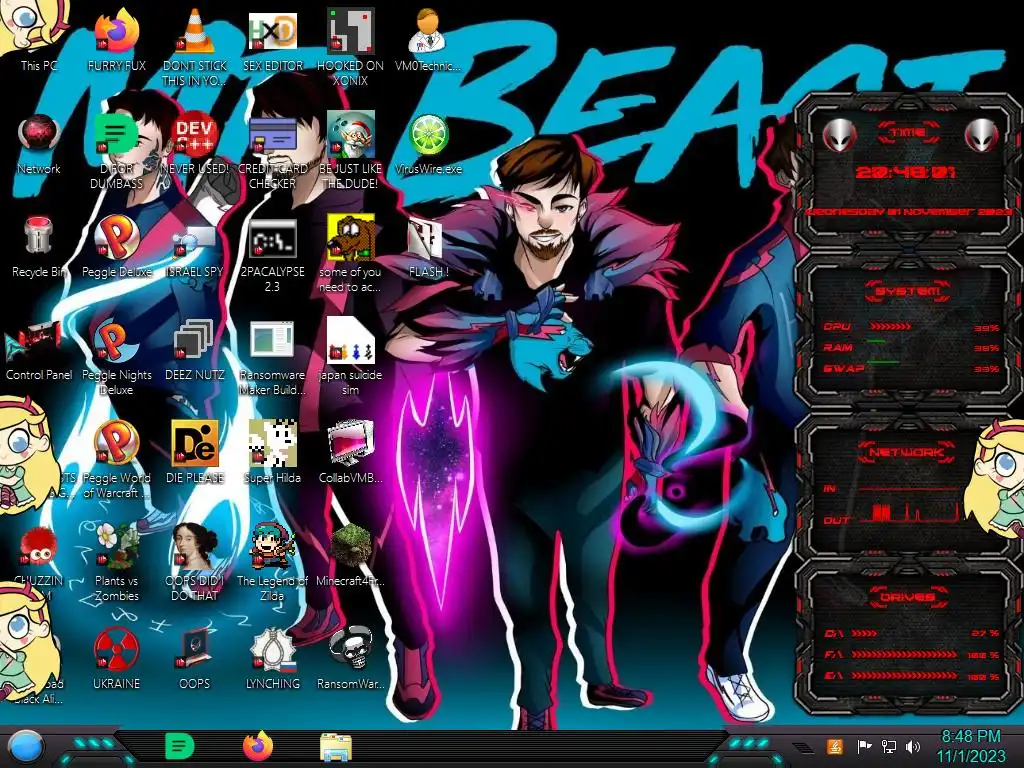Open DIE PLEASE De icon

click(195, 452)
